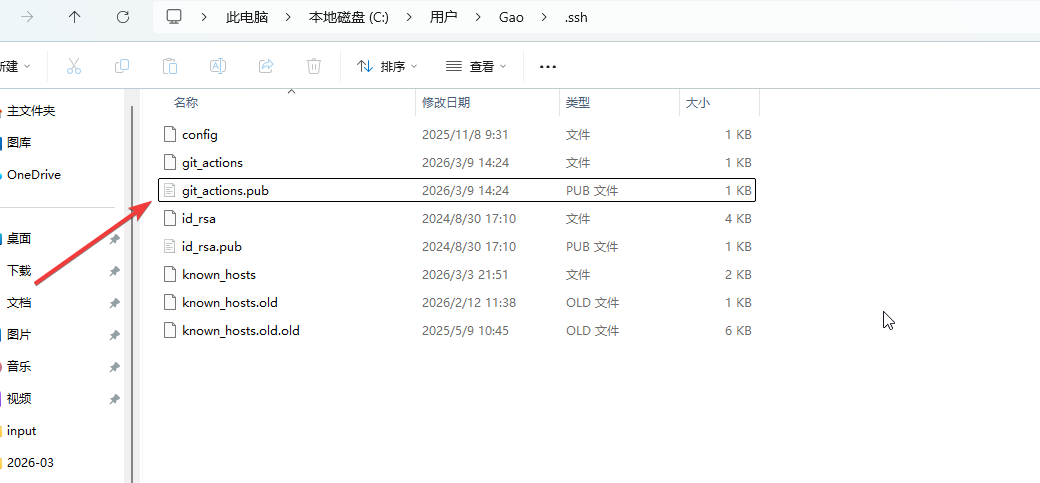Image resolution: width=1040 pixels, height=483 pixels.
Task: Click the paste clipboard icon
Action: tap(170, 66)
